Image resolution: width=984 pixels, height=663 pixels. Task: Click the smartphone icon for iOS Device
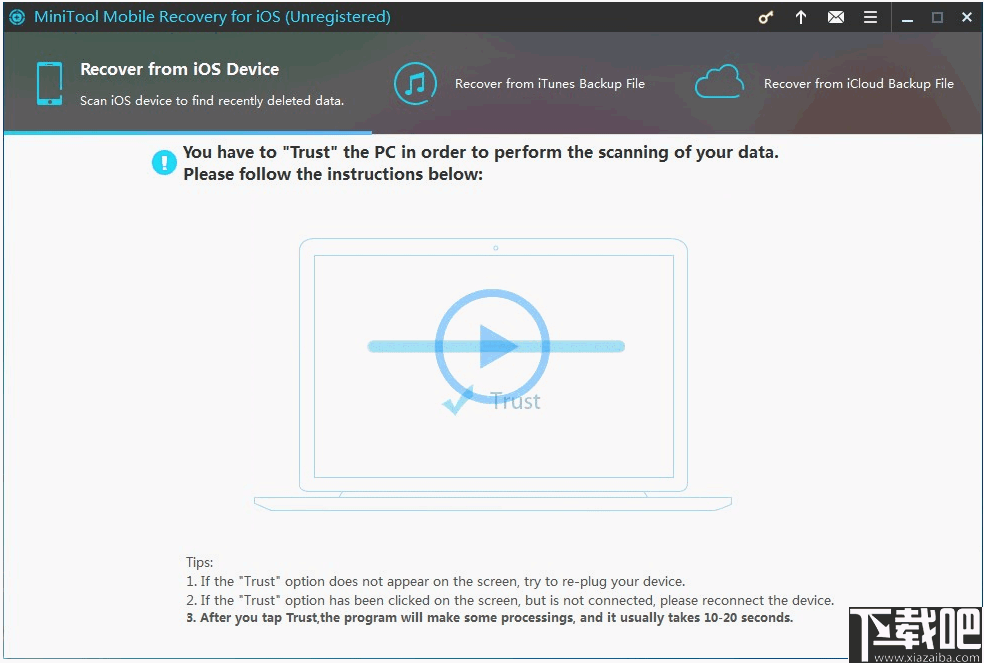[50, 84]
